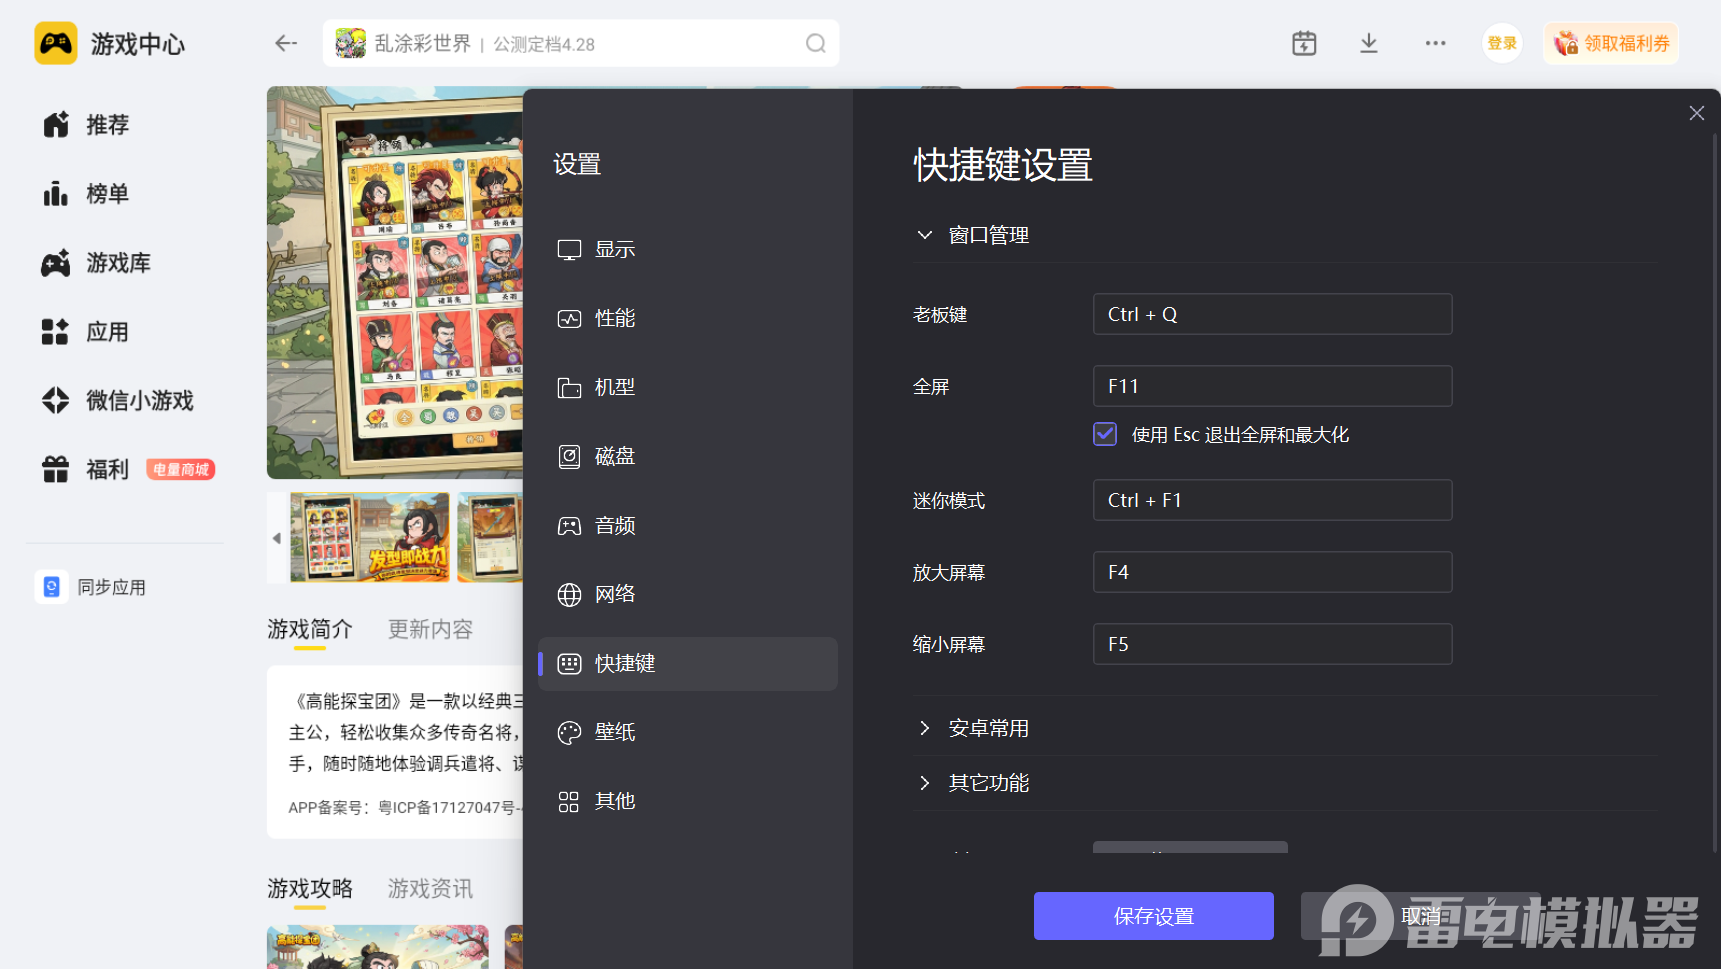Click the 全屏 shortcut field F11
The width and height of the screenshot is (1721, 969).
[1271, 386]
